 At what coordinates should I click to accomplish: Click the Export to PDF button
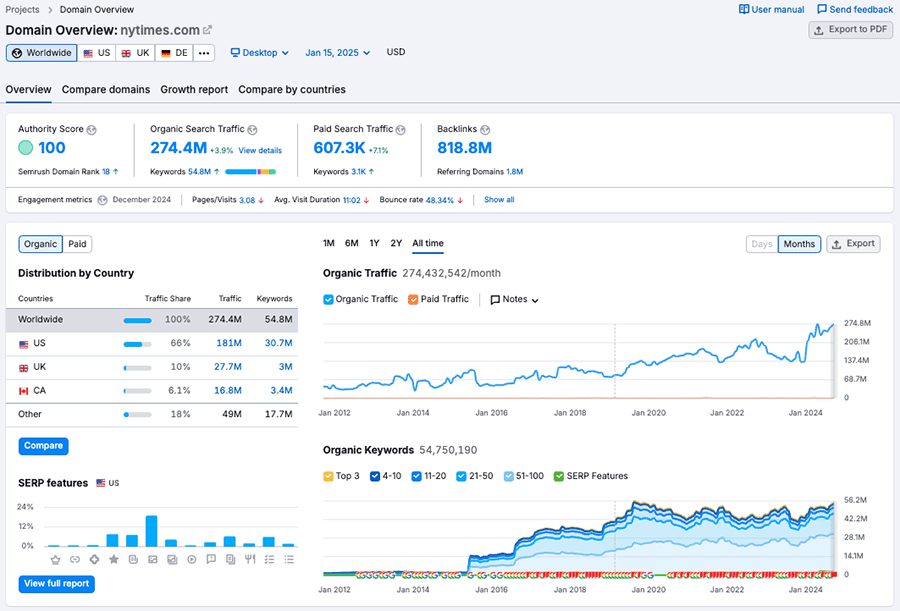point(851,29)
